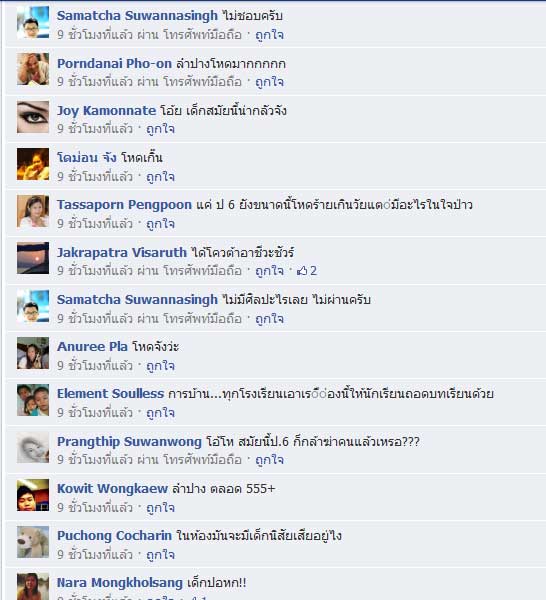The height and width of the screenshot is (600, 546).
Task: Click the Jakrapatra Visaruth name link
Action: (x=122, y=253)
